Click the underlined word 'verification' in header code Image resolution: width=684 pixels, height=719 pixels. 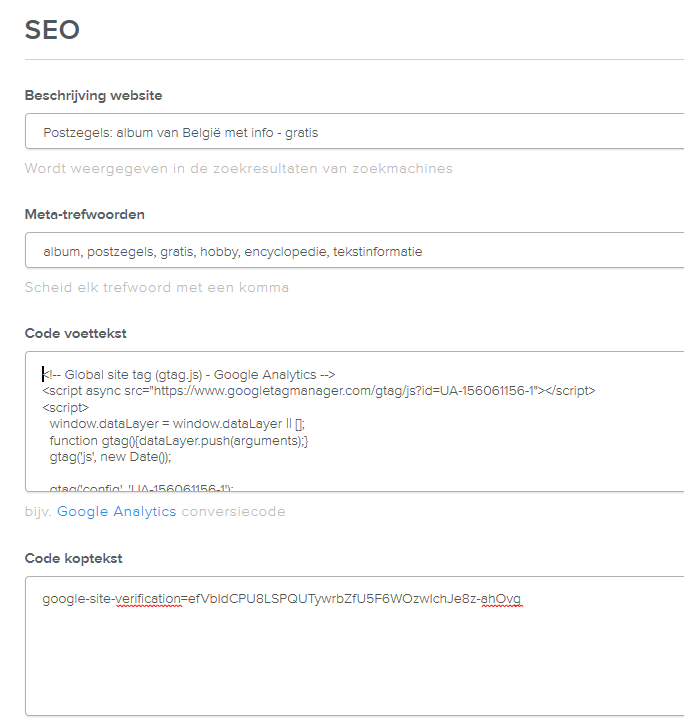[148, 599]
